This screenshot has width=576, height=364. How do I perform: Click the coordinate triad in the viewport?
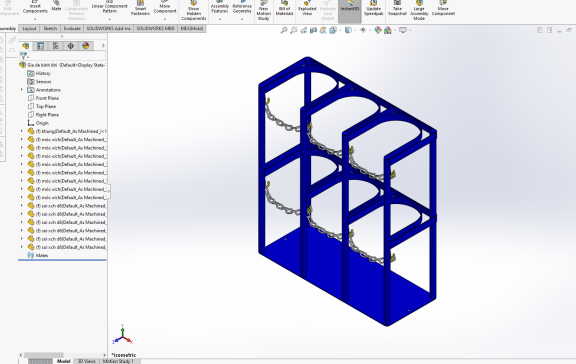(x=122, y=335)
